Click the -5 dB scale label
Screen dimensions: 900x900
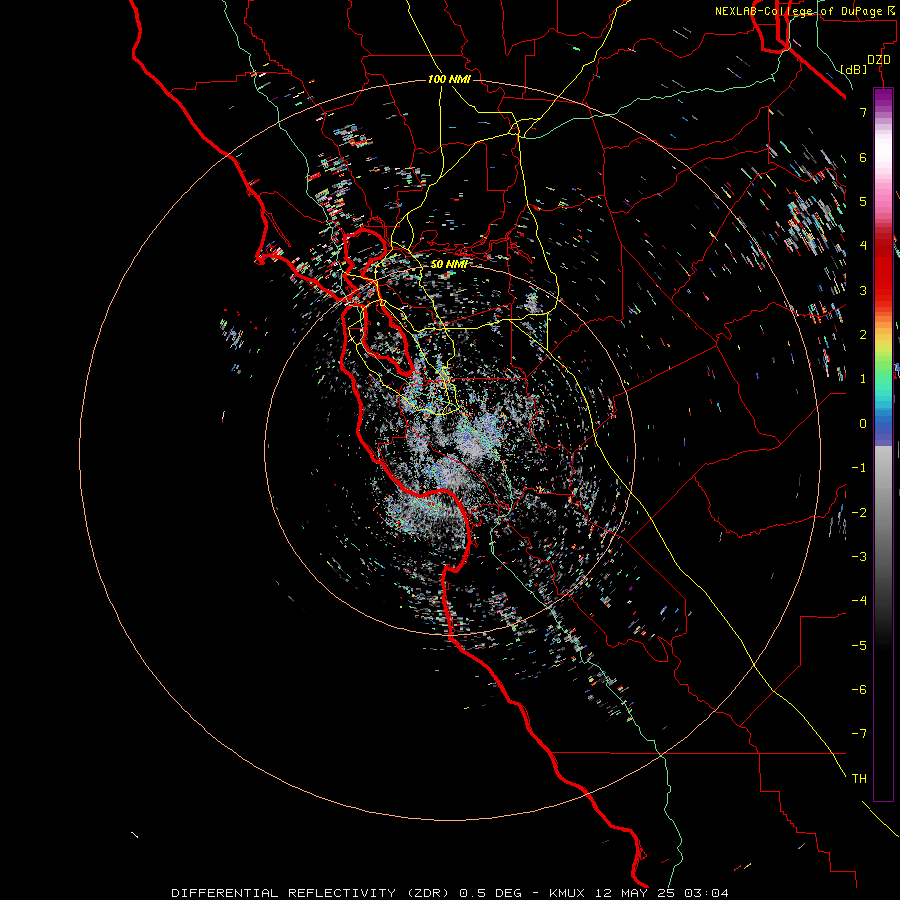[859, 646]
